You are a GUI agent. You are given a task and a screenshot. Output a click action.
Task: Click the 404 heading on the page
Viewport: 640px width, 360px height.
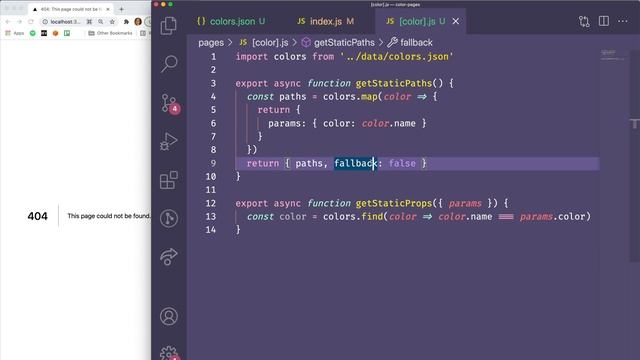[x=38, y=216]
